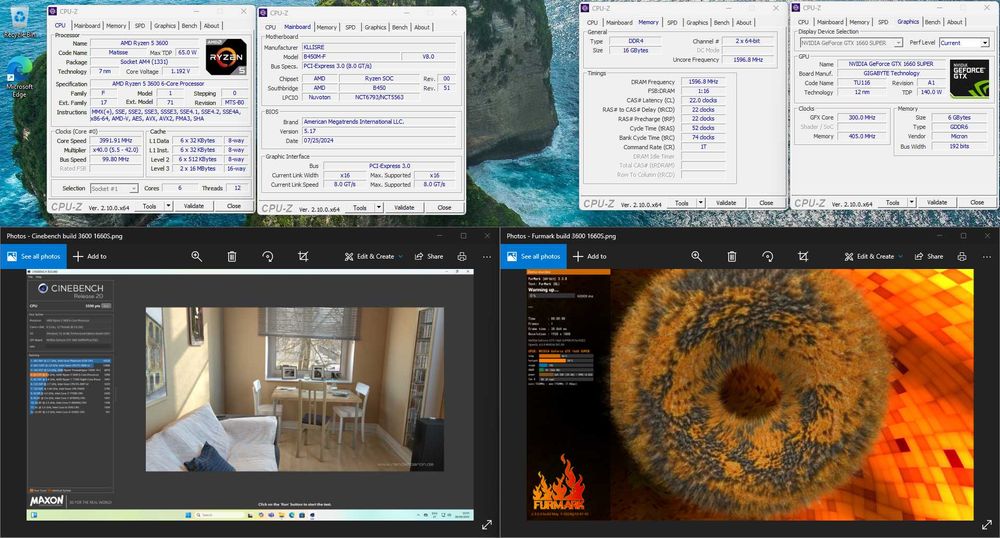
Task: Click the zoom magnifier in the Cinebench photo window
Action: 196,256
